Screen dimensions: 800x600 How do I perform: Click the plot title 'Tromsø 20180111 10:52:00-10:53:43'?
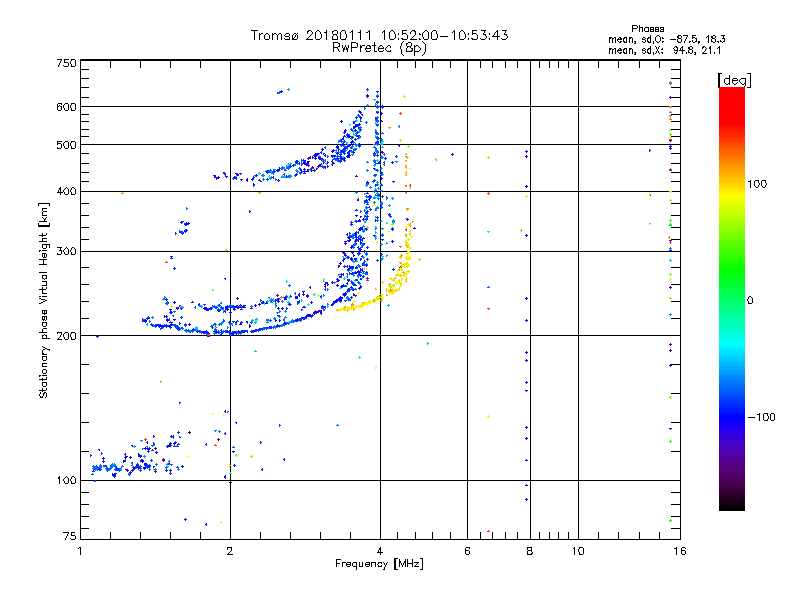pyautogui.click(x=379, y=35)
